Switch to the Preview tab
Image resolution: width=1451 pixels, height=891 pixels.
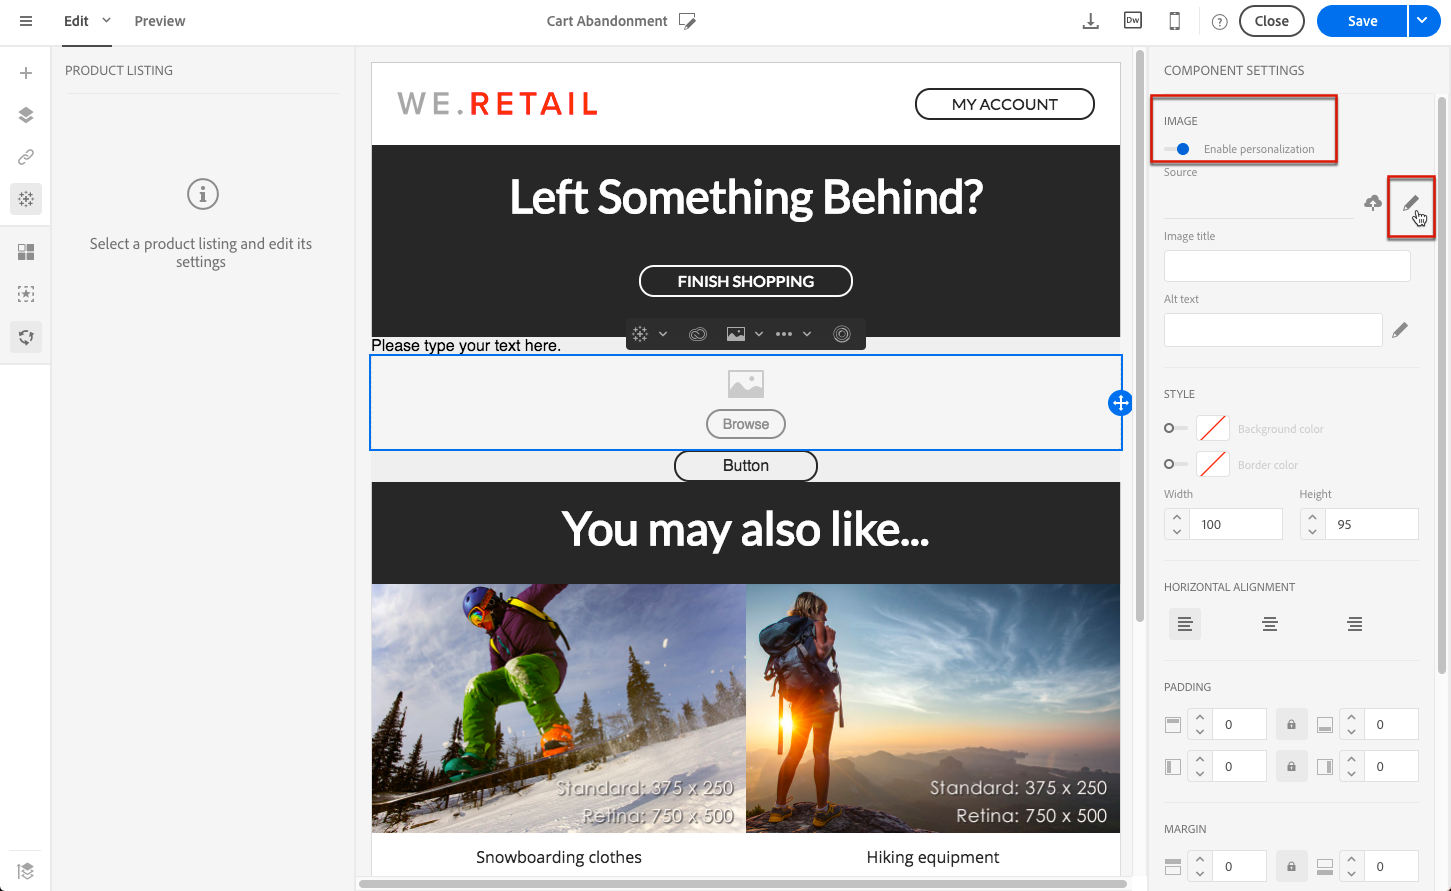point(160,21)
